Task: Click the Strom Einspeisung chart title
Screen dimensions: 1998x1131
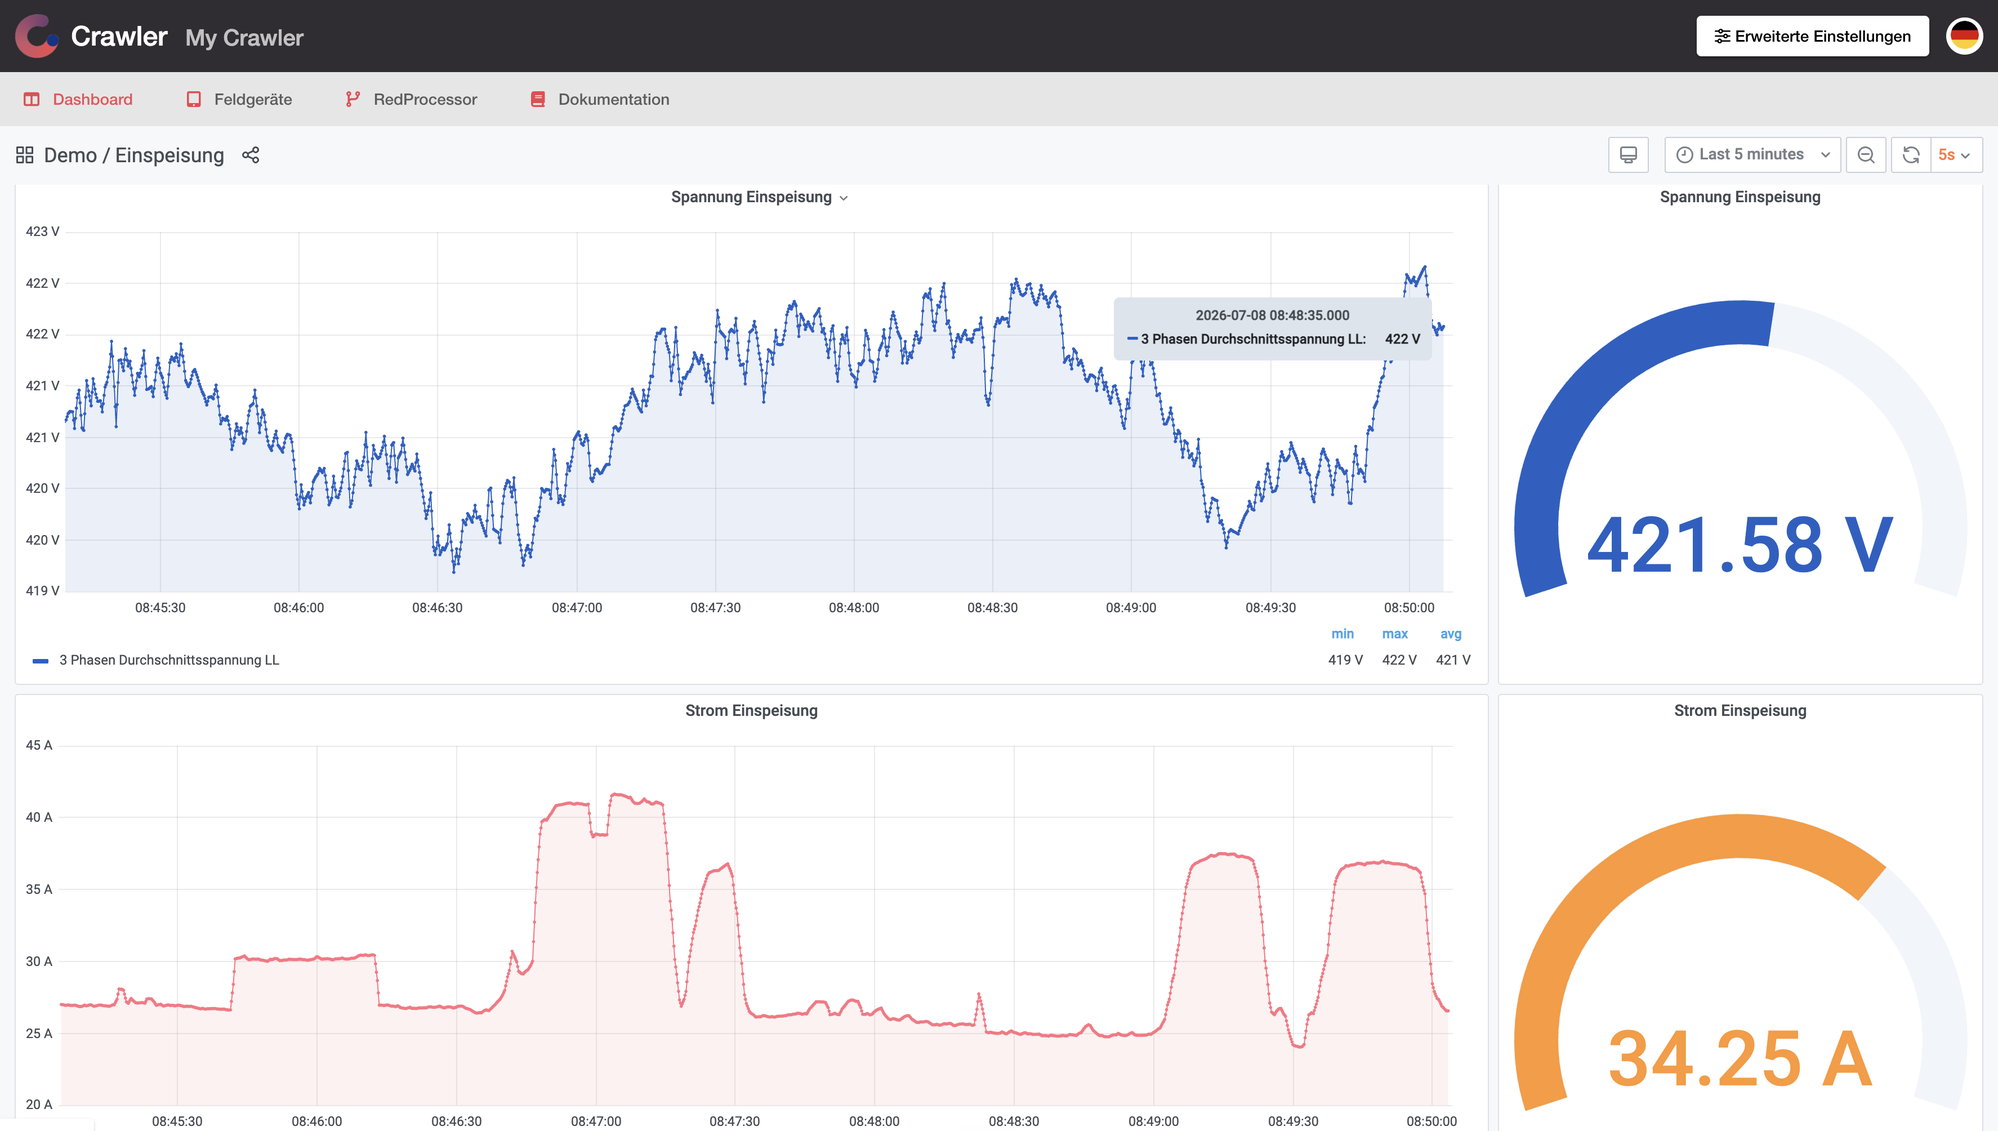Action: tap(751, 711)
